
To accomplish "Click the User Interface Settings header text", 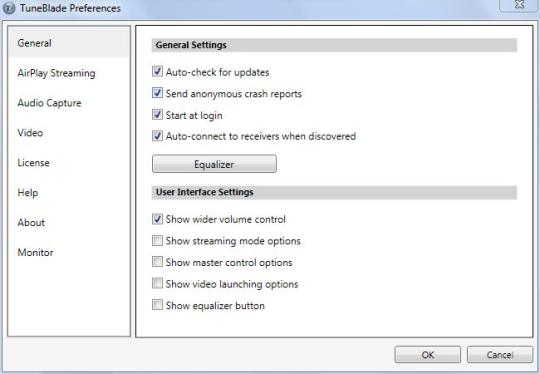I will click(x=205, y=192).
